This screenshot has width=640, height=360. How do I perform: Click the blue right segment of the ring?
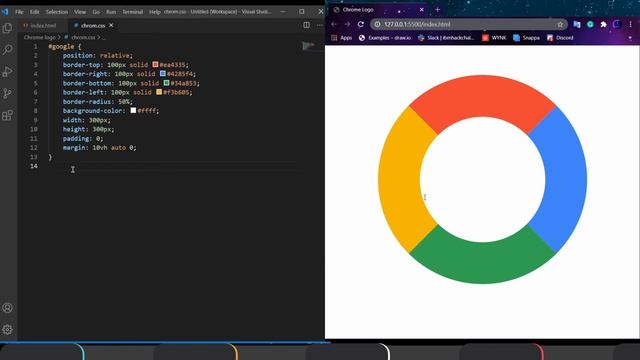pos(566,180)
